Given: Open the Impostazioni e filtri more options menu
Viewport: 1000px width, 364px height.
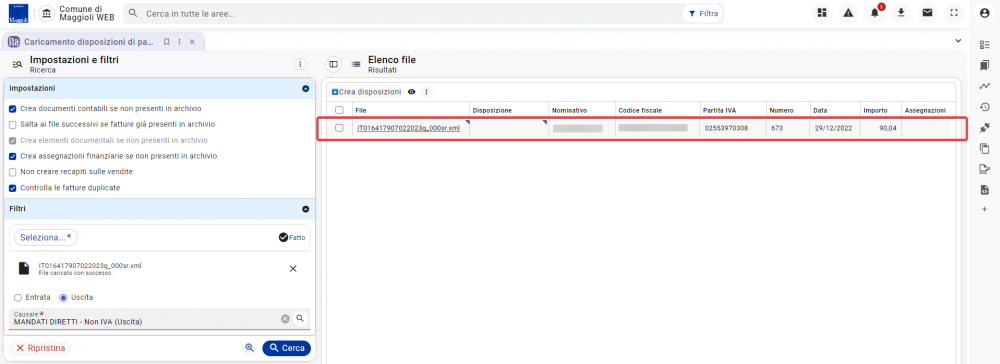Looking at the screenshot, I should coord(300,64).
